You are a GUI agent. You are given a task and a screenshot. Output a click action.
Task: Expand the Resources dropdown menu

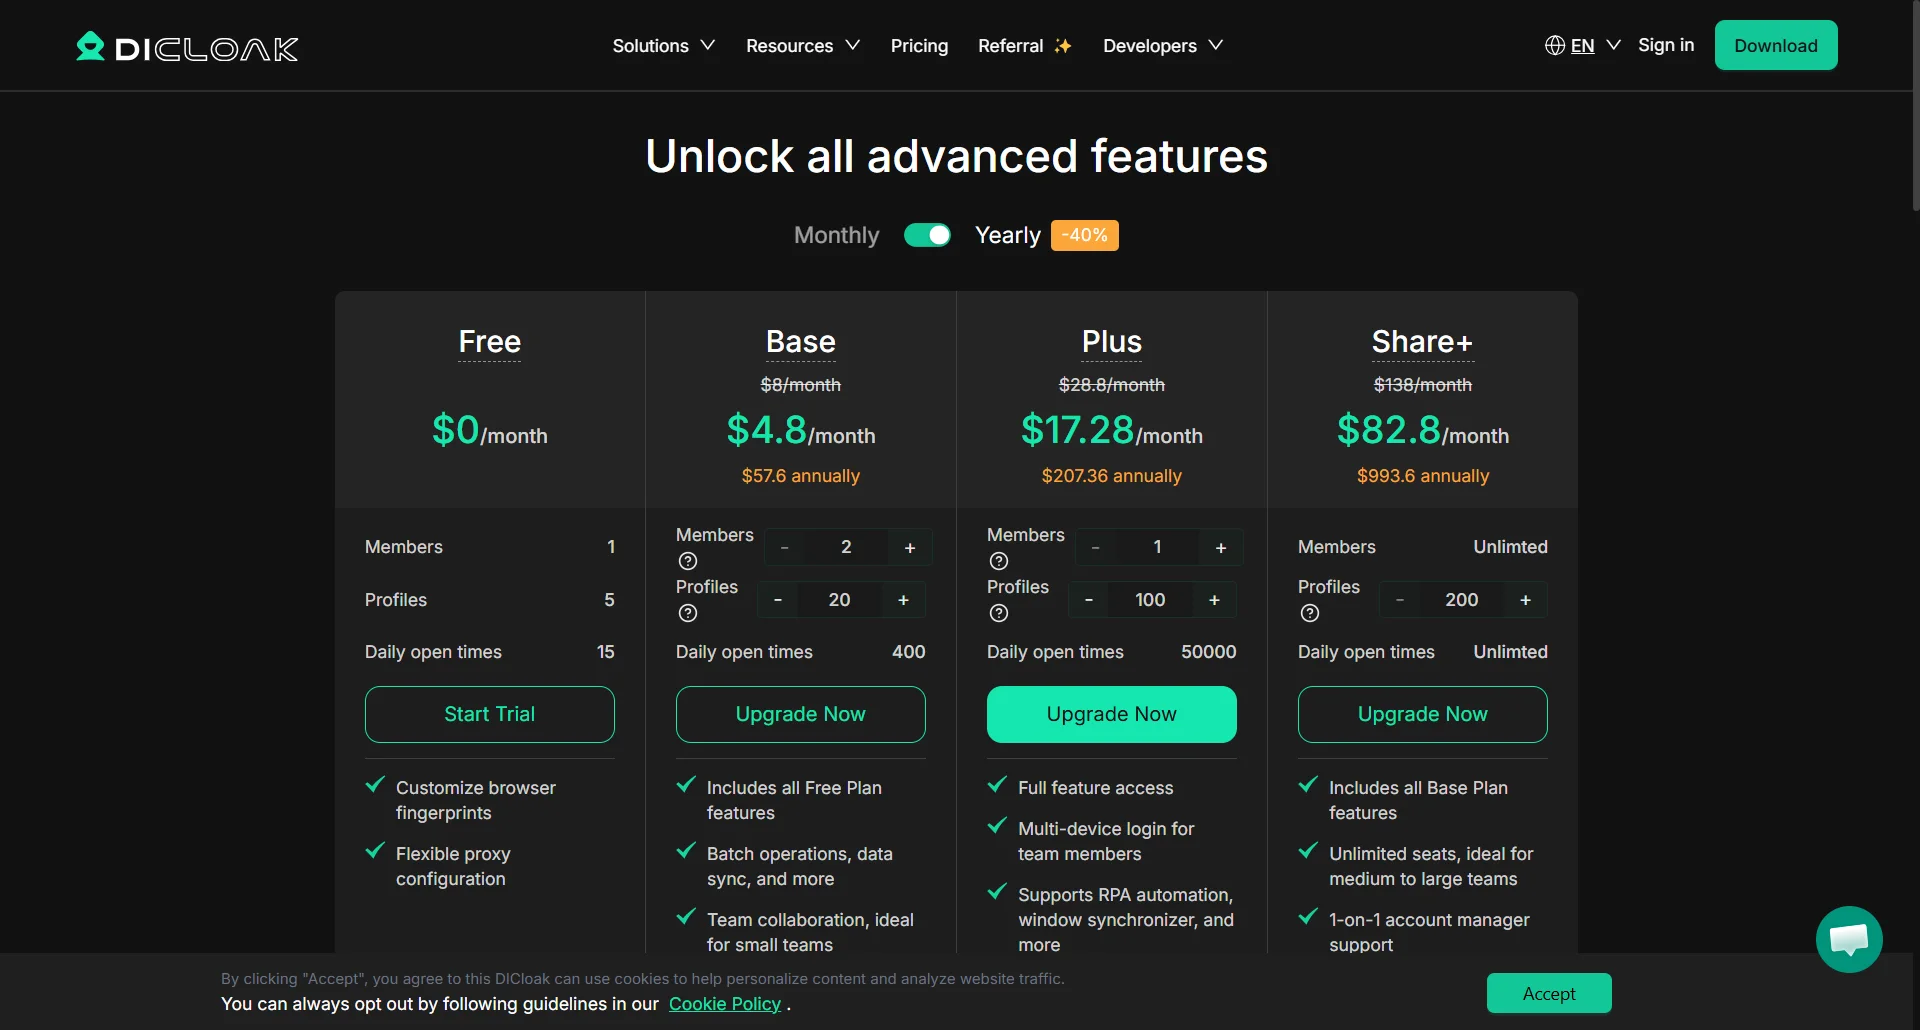point(802,45)
